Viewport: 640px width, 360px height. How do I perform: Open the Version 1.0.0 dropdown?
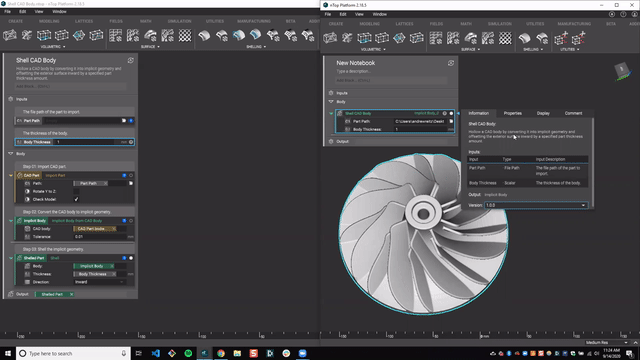pyautogui.click(x=536, y=205)
